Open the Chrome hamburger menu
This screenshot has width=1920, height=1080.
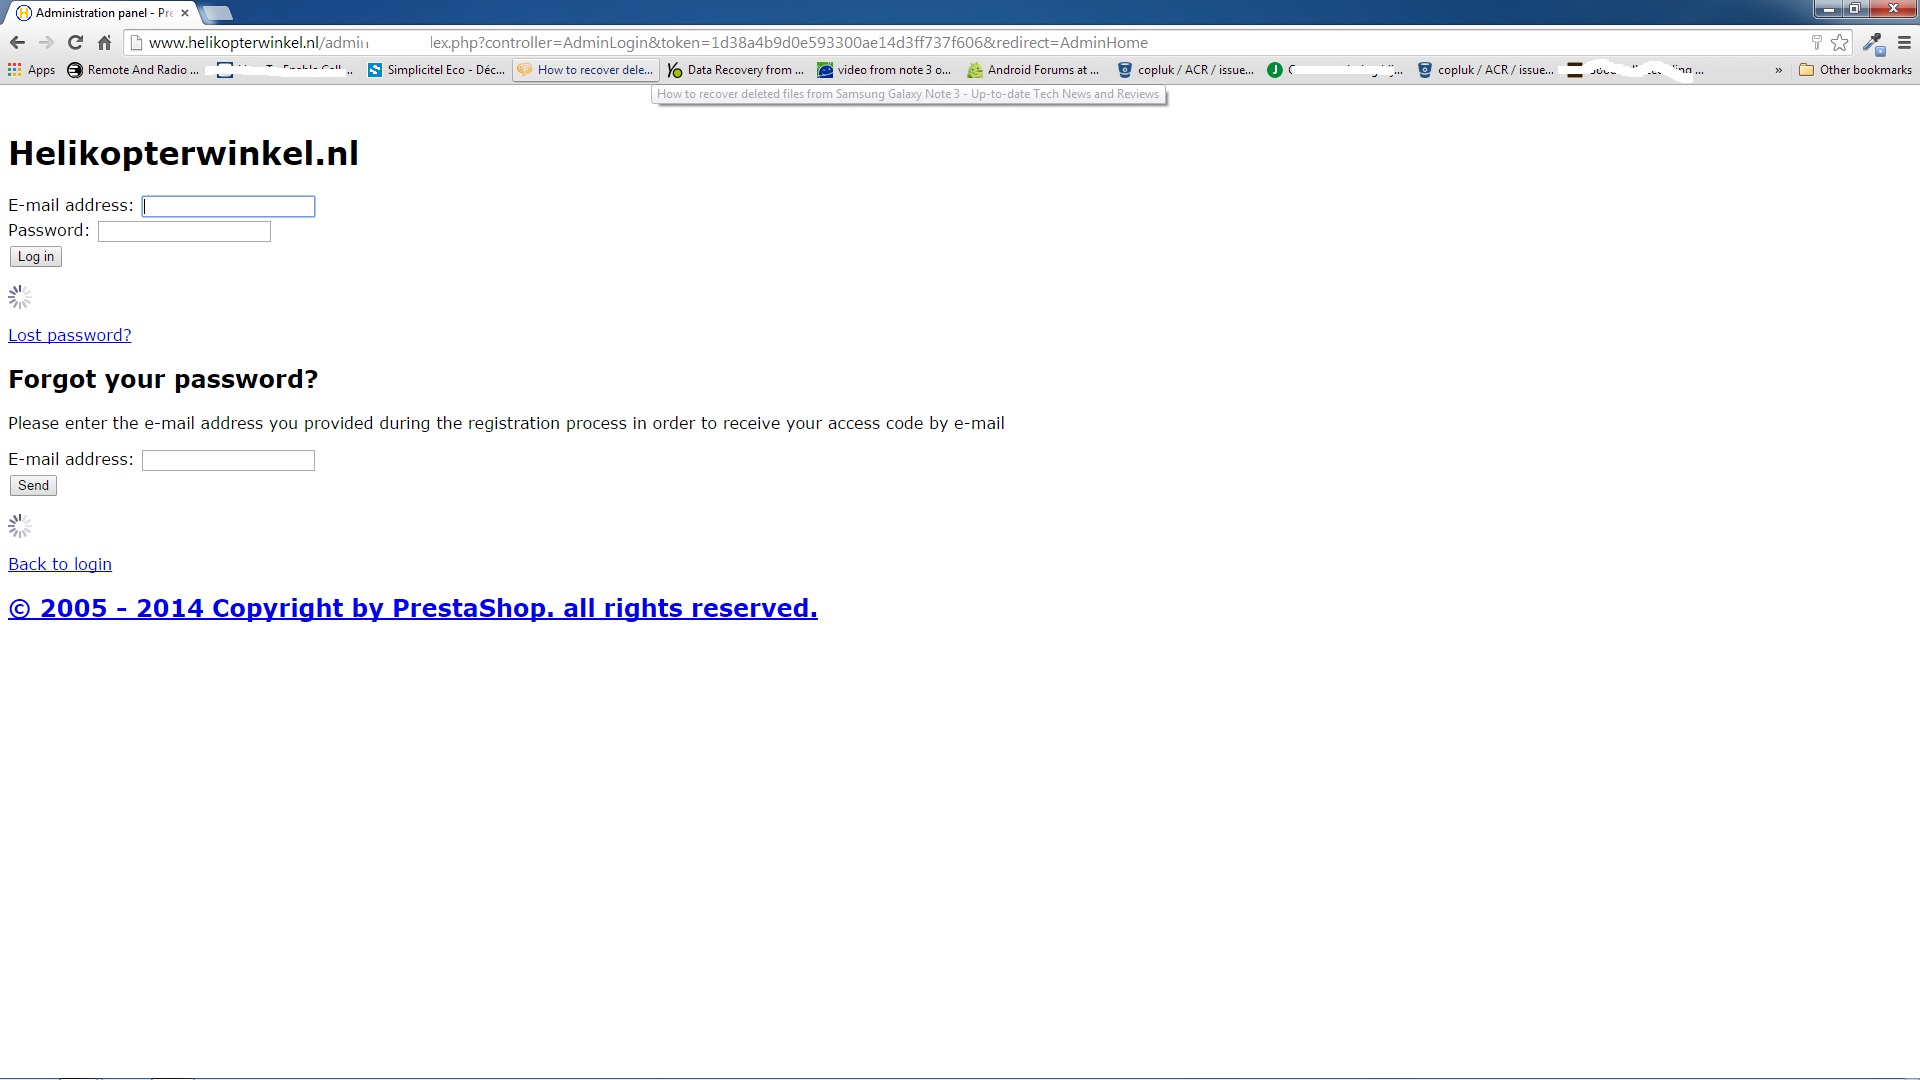coord(1904,42)
